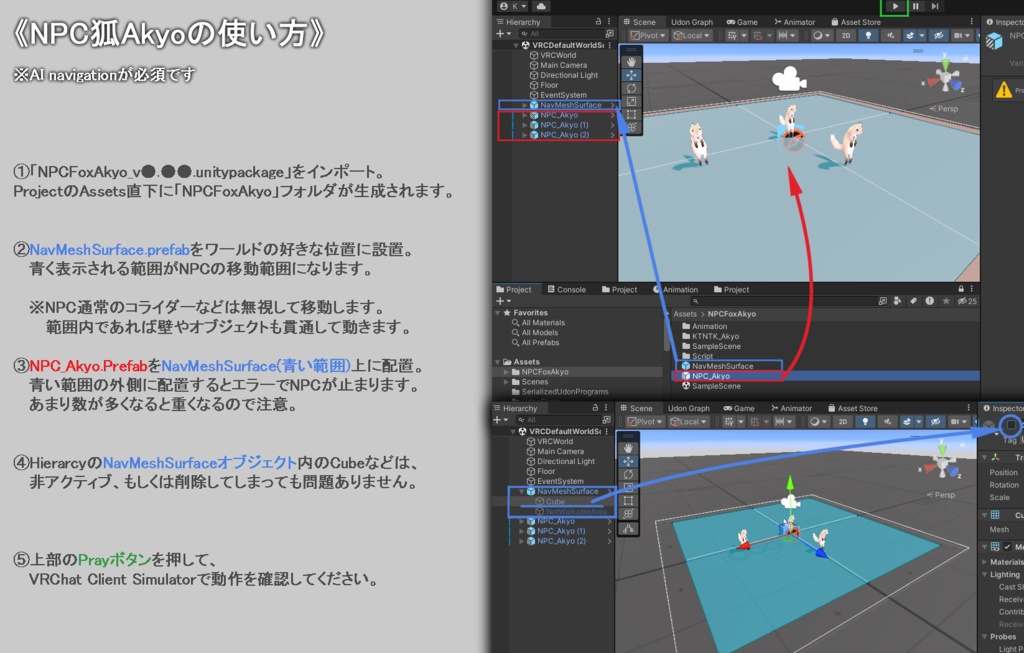Switch to the Udon Graph tab
This screenshot has width=1024, height=653.
point(691,22)
